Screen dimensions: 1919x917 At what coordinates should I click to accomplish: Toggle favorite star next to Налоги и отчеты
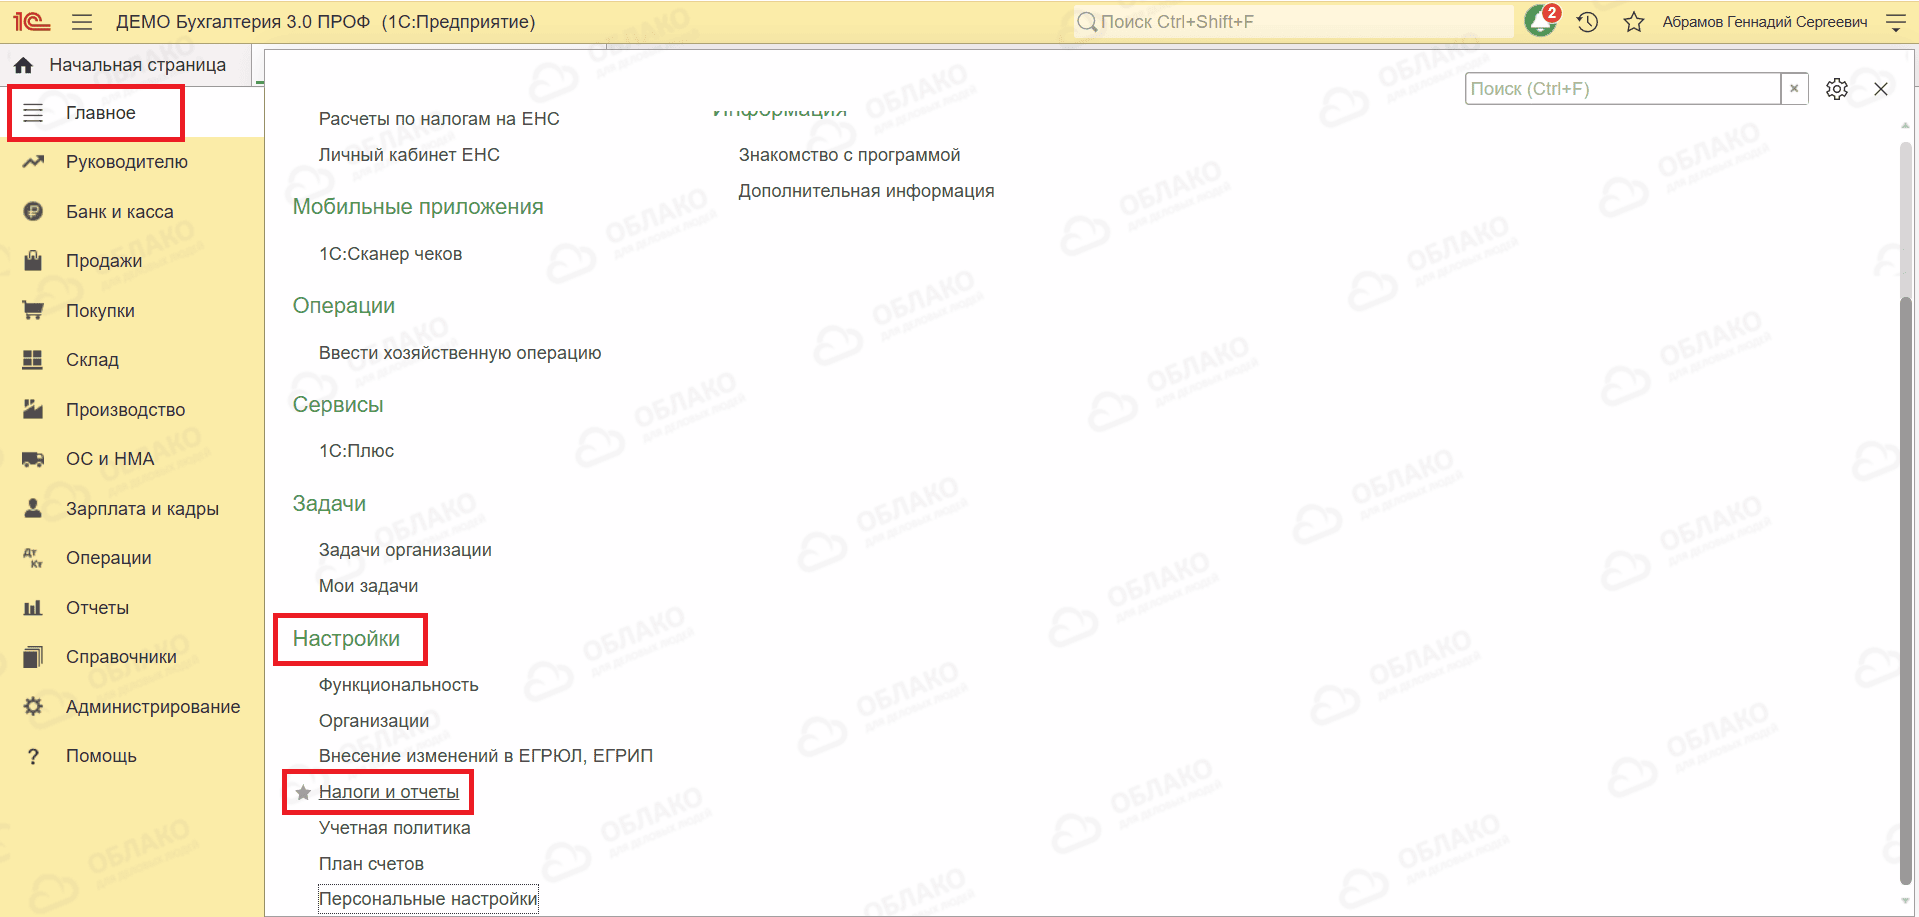(x=303, y=793)
